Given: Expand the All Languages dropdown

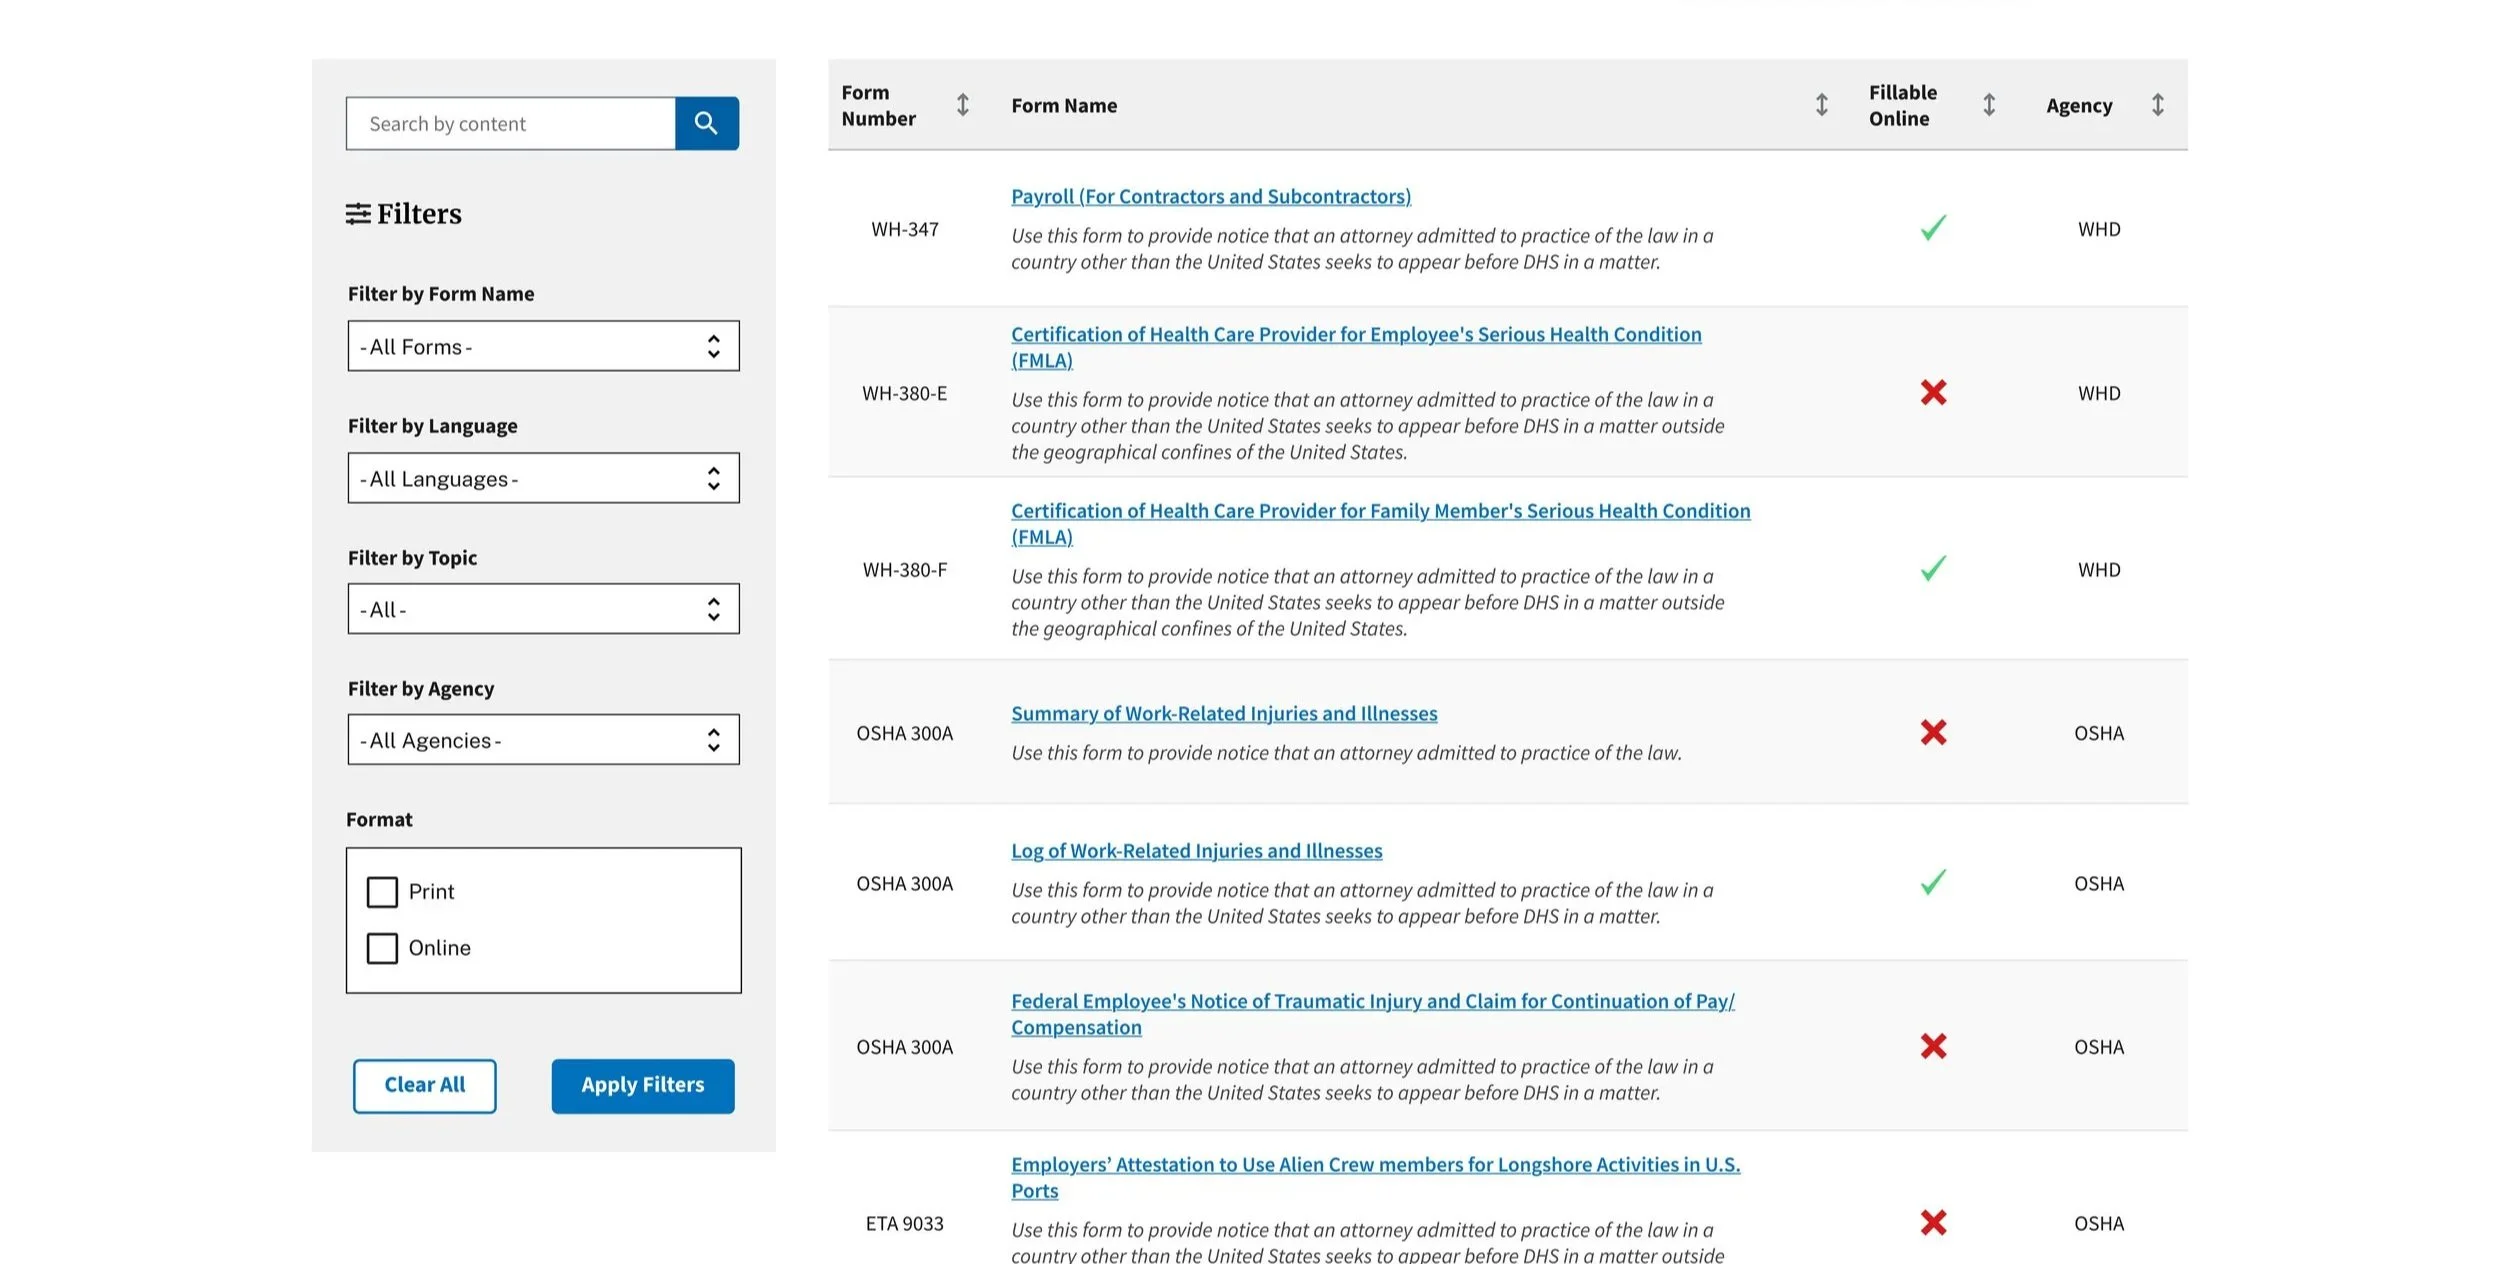Looking at the screenshot, I should tap(543, 478).
